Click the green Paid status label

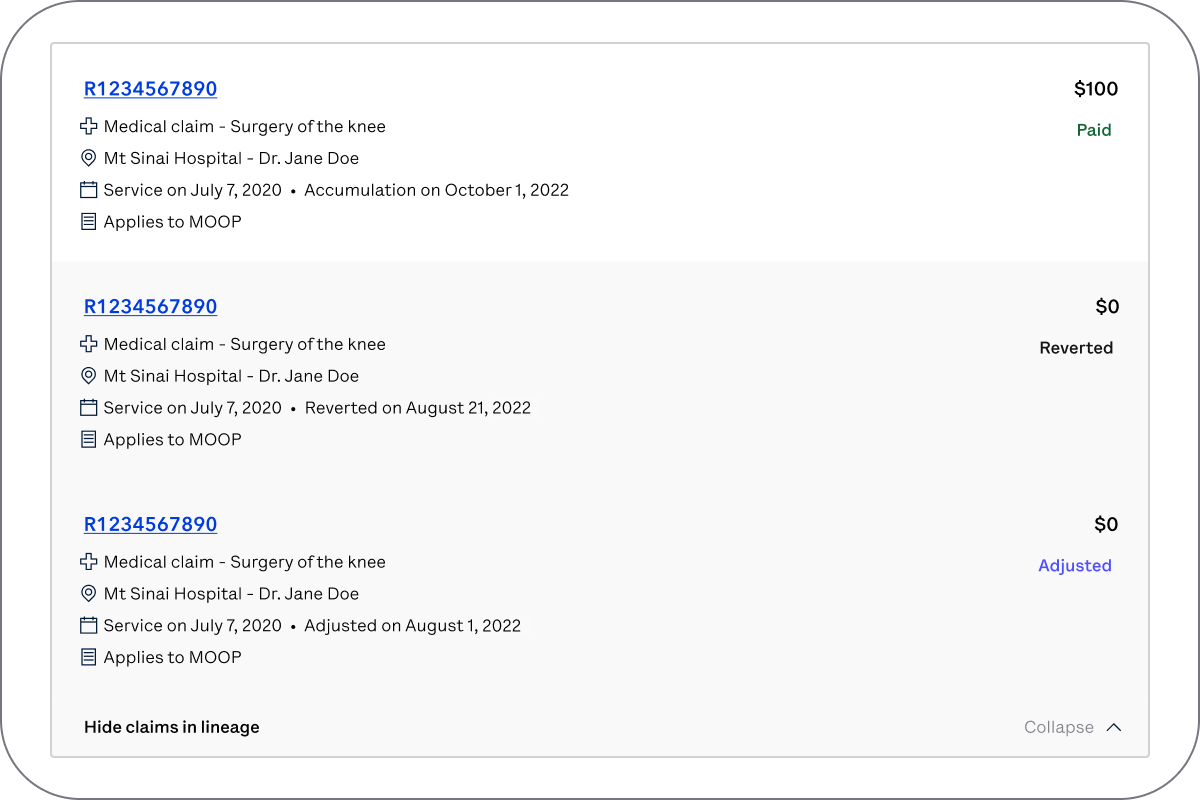pyautogui.click(x=1094, y=130)
